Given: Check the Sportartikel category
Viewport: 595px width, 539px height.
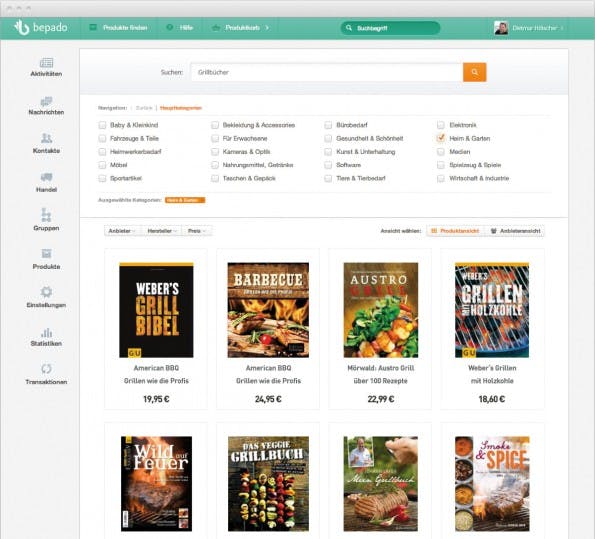Looking at the screenshot, I should [x=102, y=178].
